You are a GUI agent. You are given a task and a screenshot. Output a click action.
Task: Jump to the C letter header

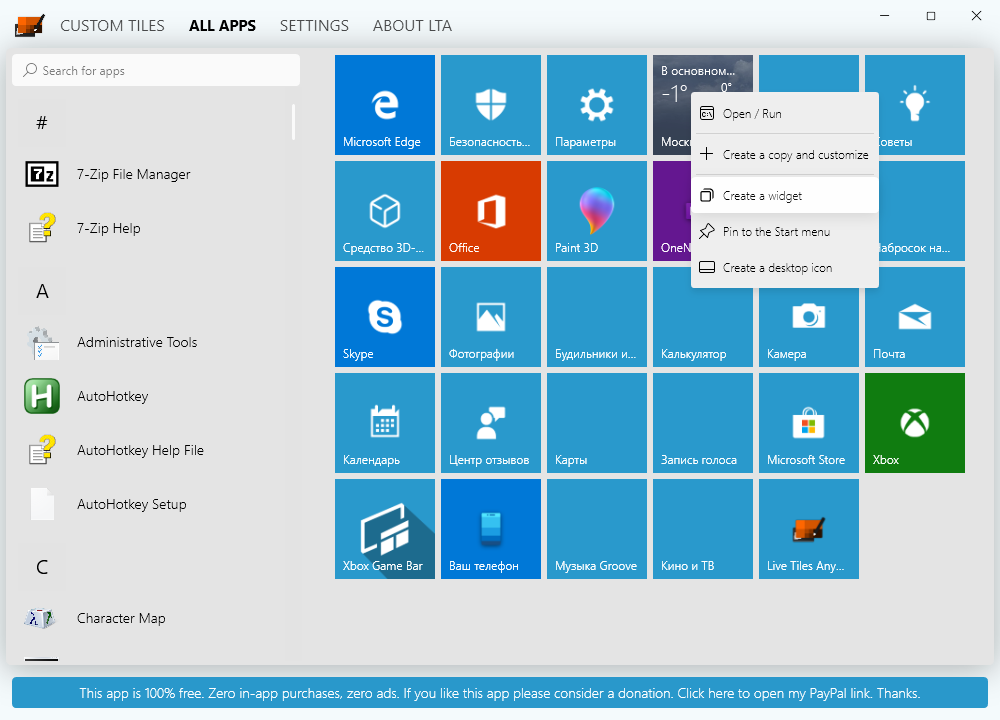(x=42, y=567)
